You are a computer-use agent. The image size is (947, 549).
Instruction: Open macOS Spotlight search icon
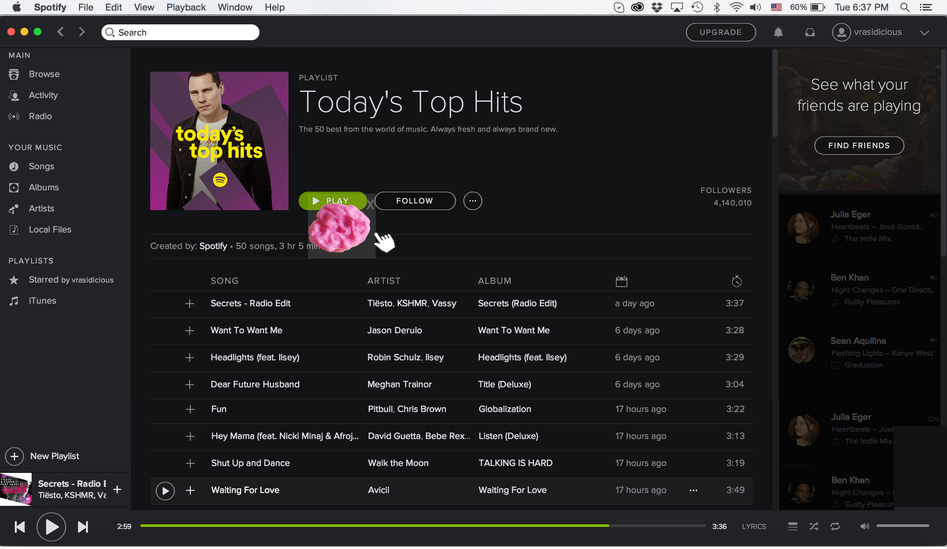pyautogui.click(x=905, y=7)
